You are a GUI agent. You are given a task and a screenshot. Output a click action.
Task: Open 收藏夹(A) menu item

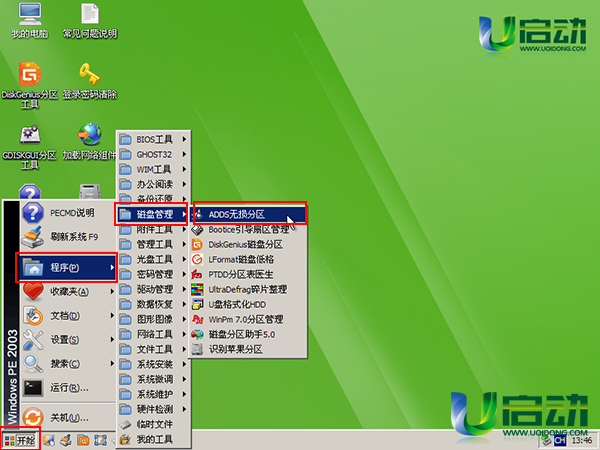pyautogui.click(x=68, y=292)
